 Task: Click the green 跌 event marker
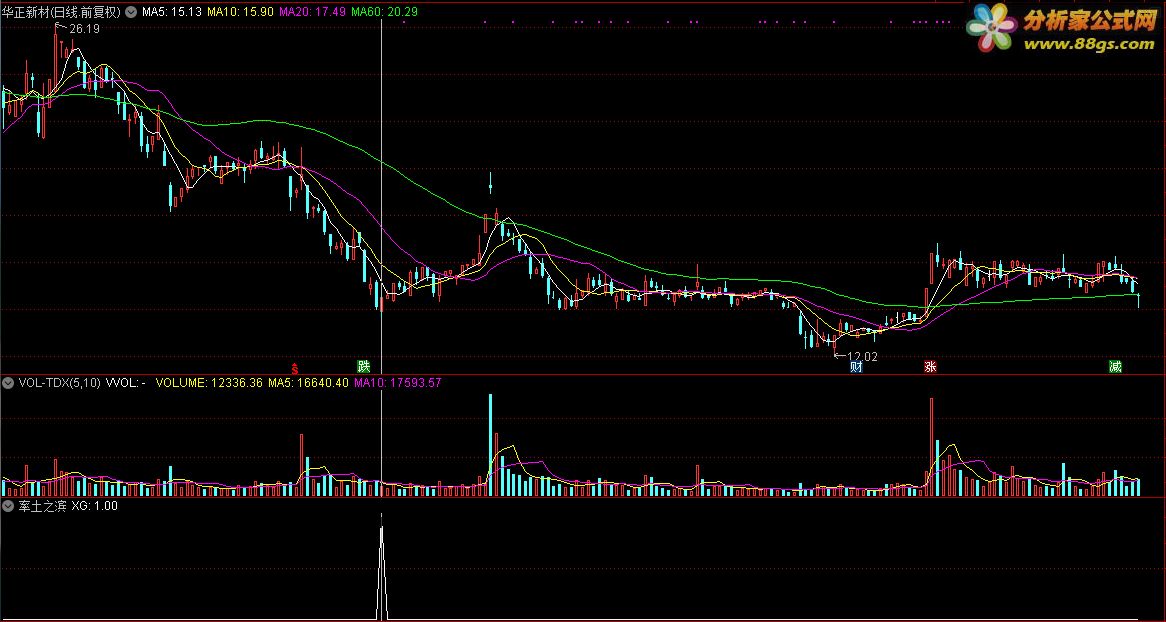(363, 366)
